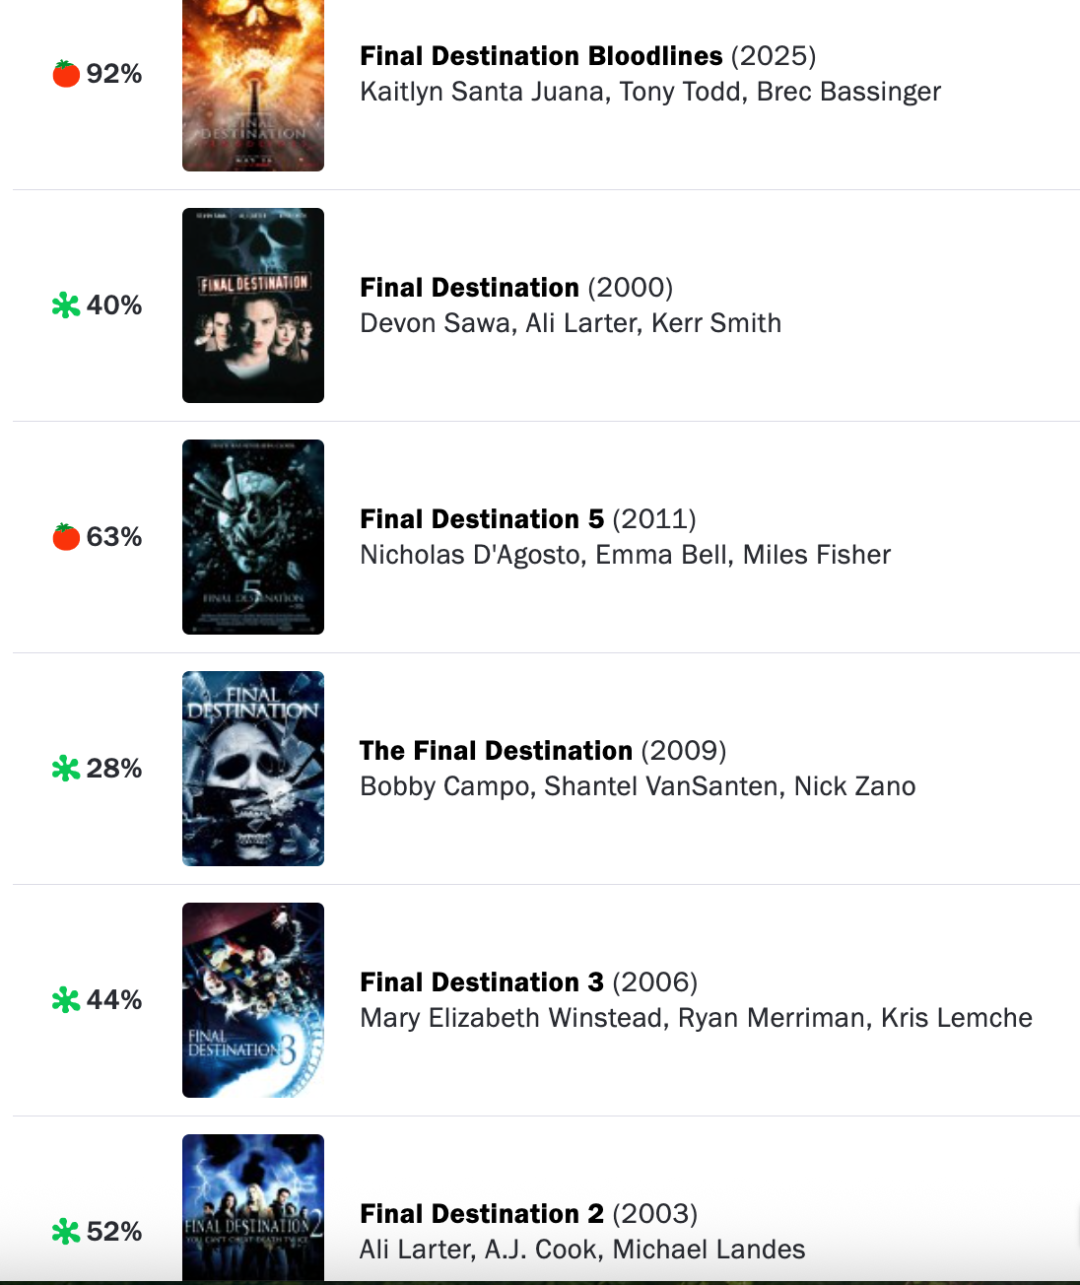
Task: Open the Final Destination 2000 poster thumbnail
Action: pos(253,305)
